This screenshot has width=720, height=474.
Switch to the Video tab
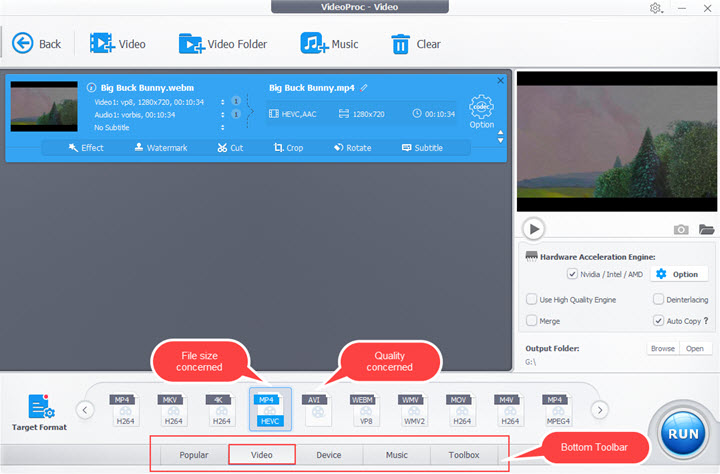(262, 455)
